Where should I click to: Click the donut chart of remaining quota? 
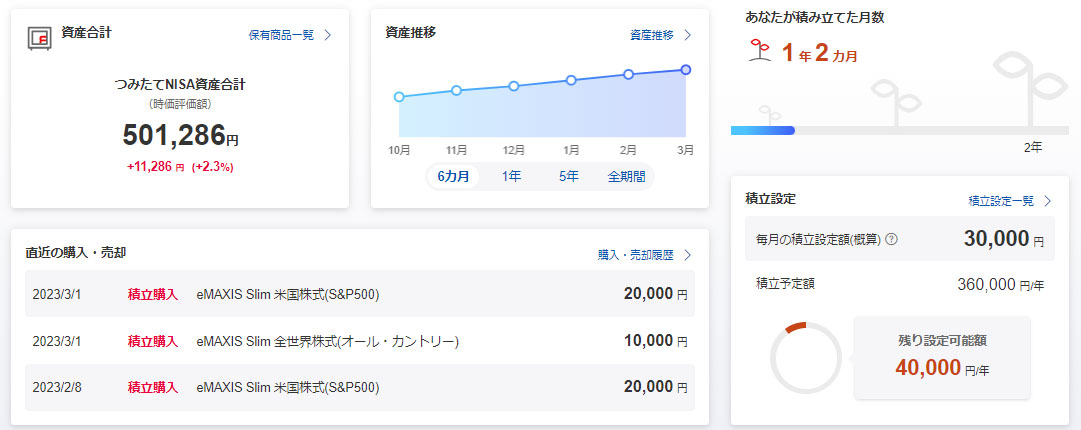805,357
